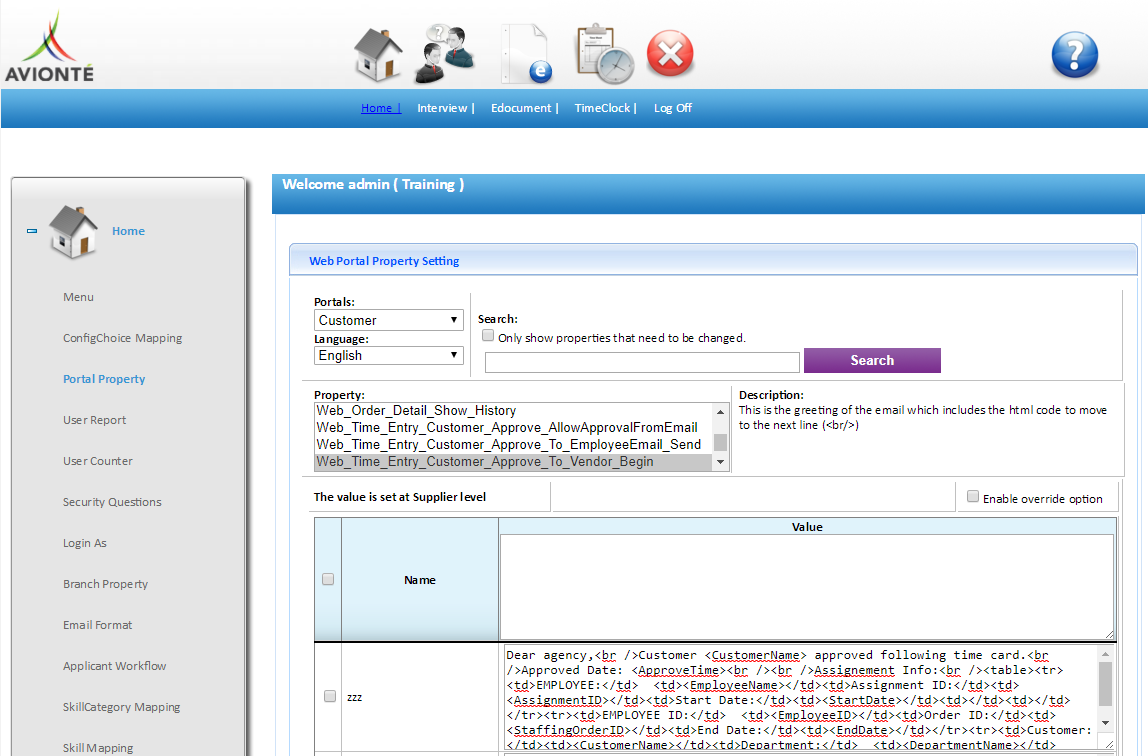Click the Name column header
Image resolution: width=1148 pixels, height=756 pixels.
point(420,580)
